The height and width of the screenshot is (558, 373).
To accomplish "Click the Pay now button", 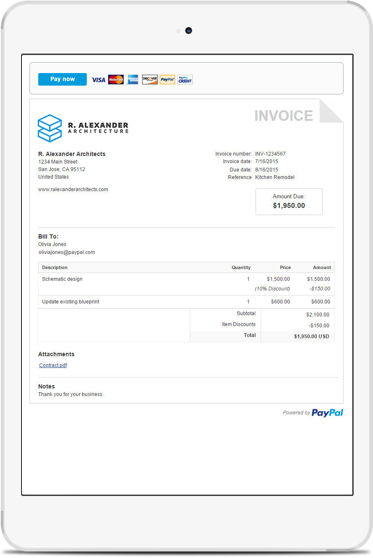I will [62, 79].
